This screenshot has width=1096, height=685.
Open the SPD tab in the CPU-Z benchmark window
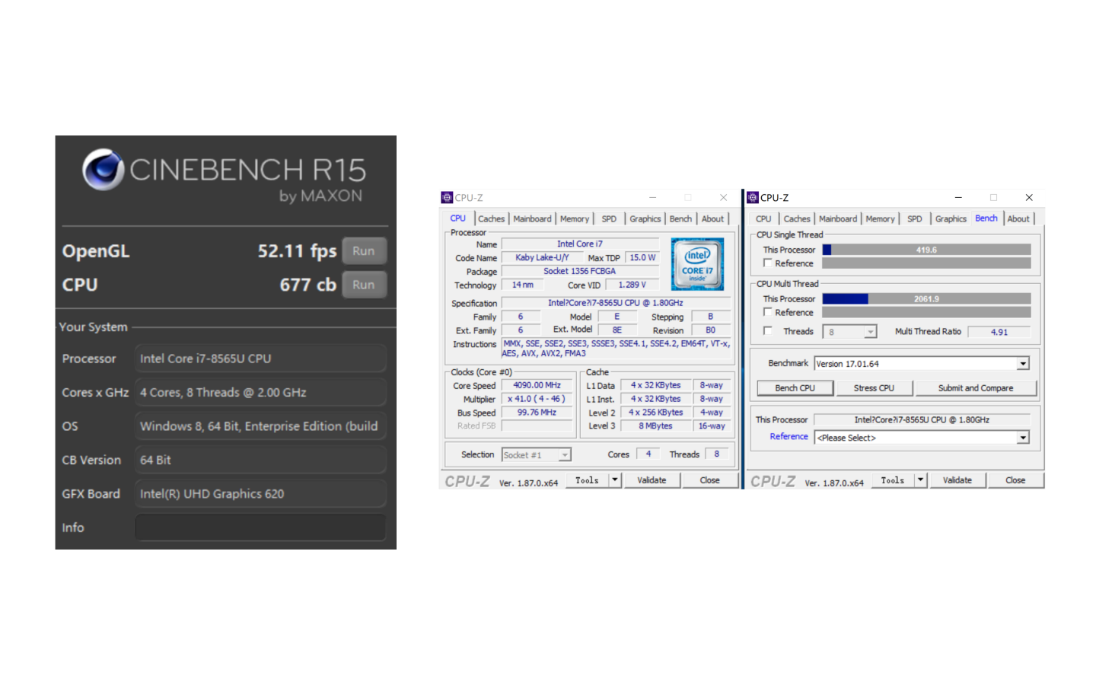pos(915,219)
